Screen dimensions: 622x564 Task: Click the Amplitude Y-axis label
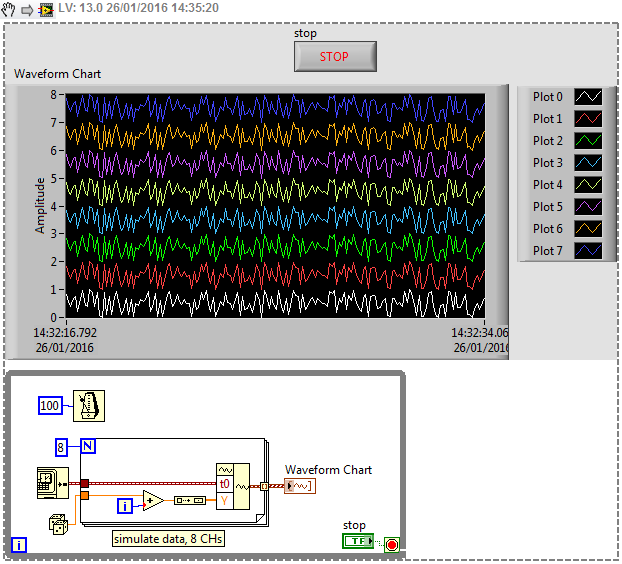point(40,205)
